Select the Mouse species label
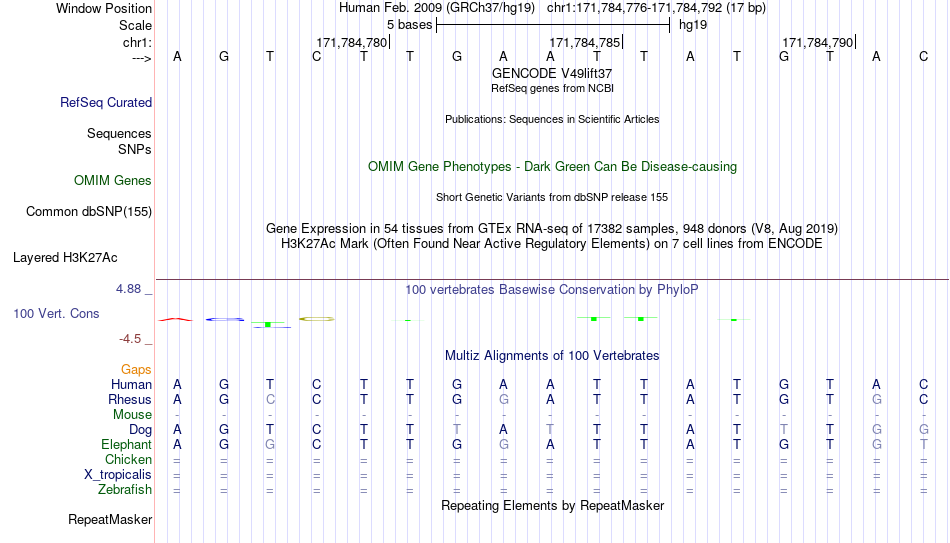Viewport: 950px width, 543px height. [x=132, y=415]
